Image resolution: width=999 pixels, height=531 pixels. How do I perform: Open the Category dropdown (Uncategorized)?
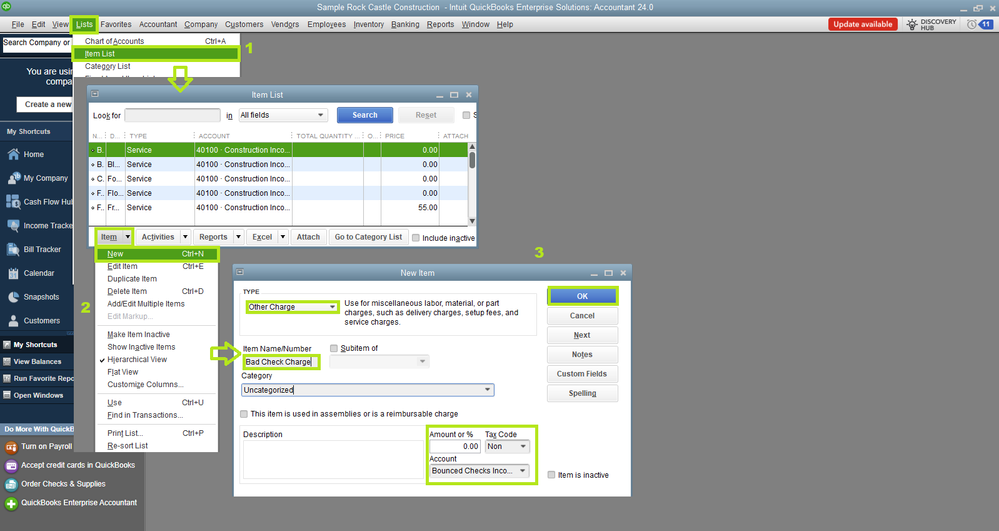coord(368,390)
